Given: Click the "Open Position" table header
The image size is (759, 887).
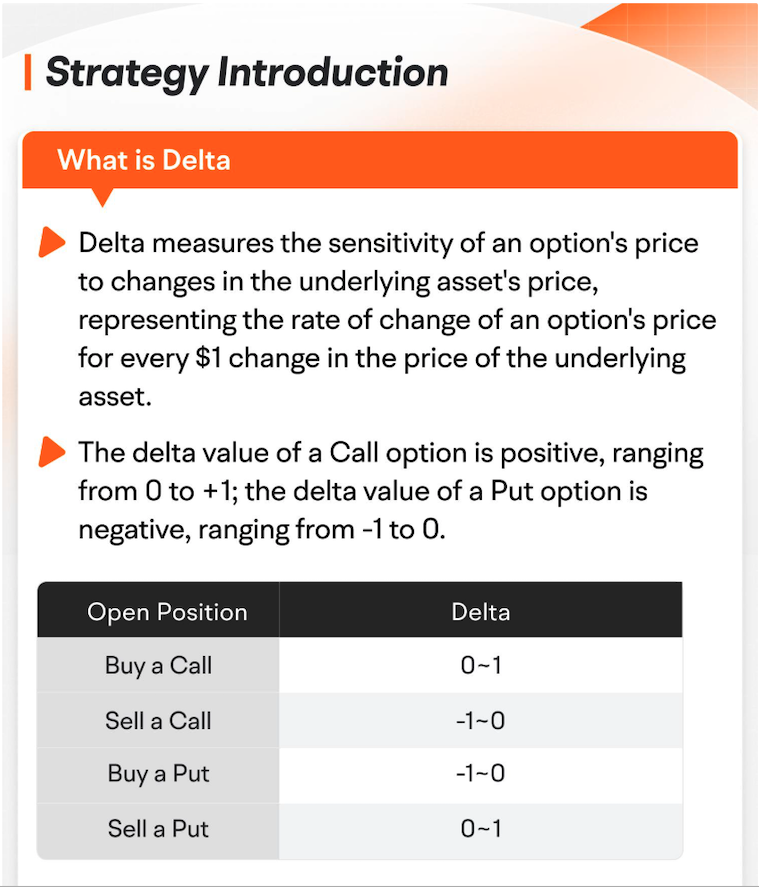Looking at the screenshot, I should point(167,612).
